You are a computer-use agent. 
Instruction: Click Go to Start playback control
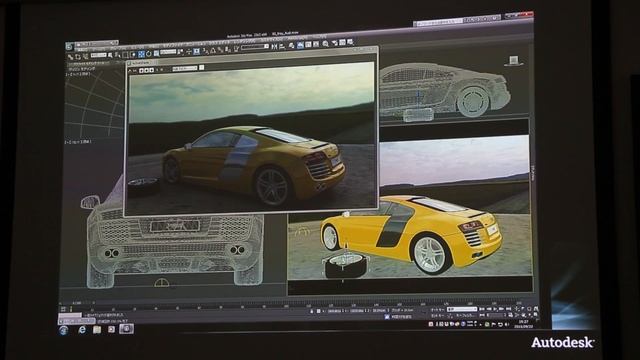pos(481,309)
